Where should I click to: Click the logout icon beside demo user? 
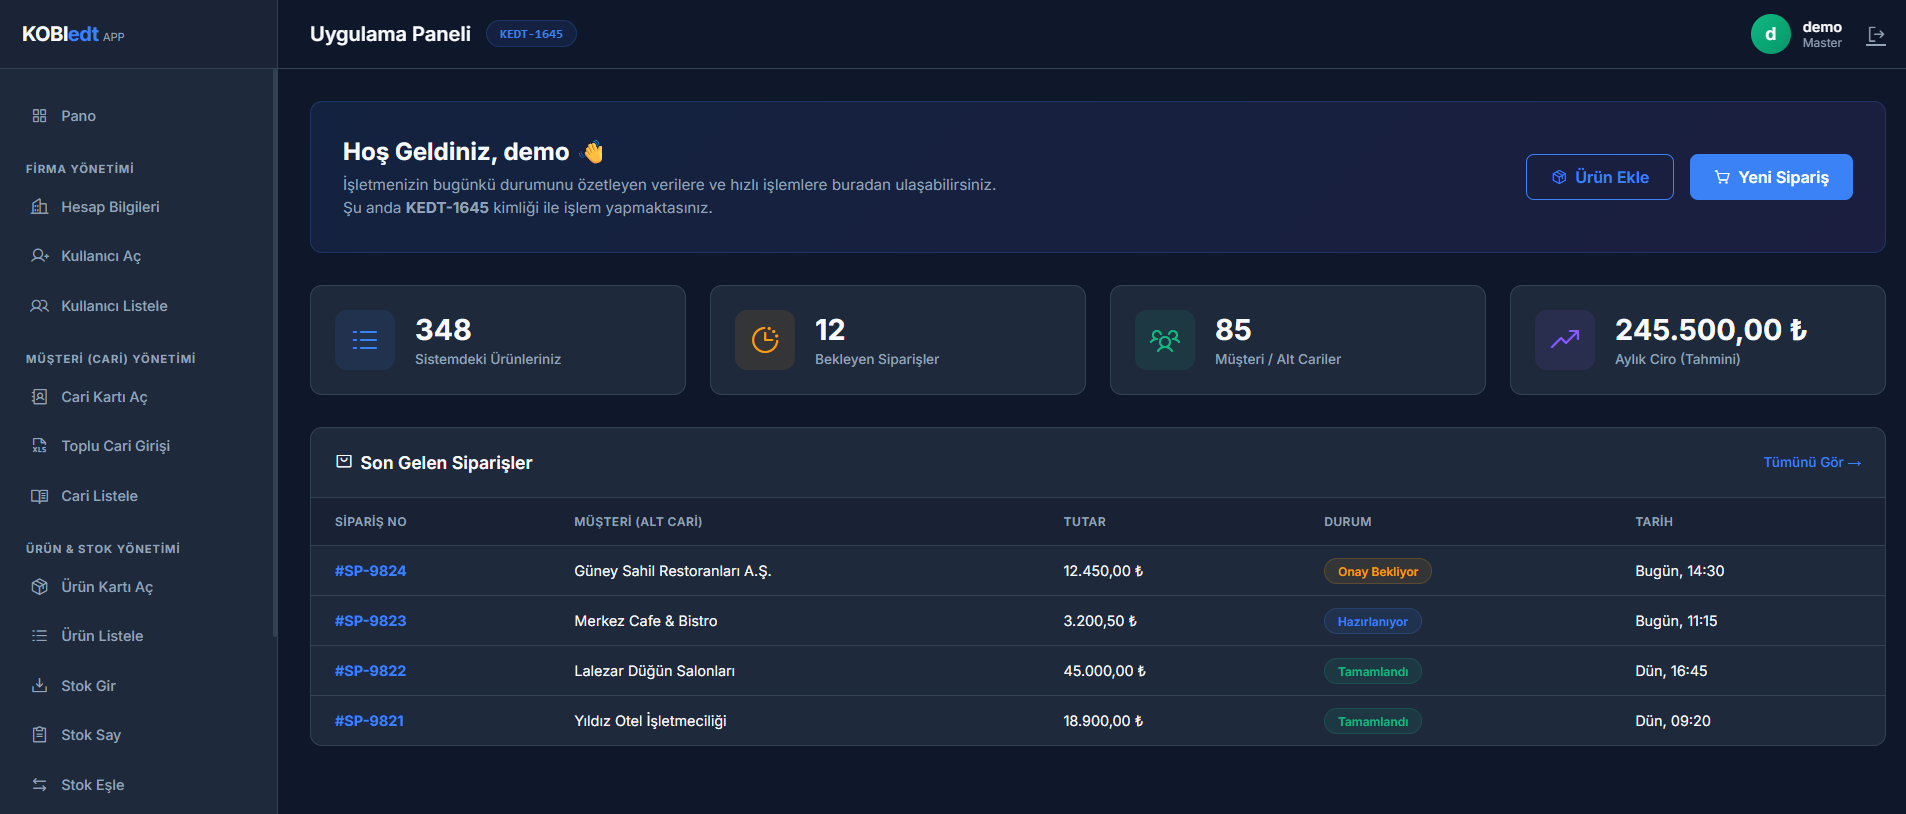click(x=1876, y=35)
